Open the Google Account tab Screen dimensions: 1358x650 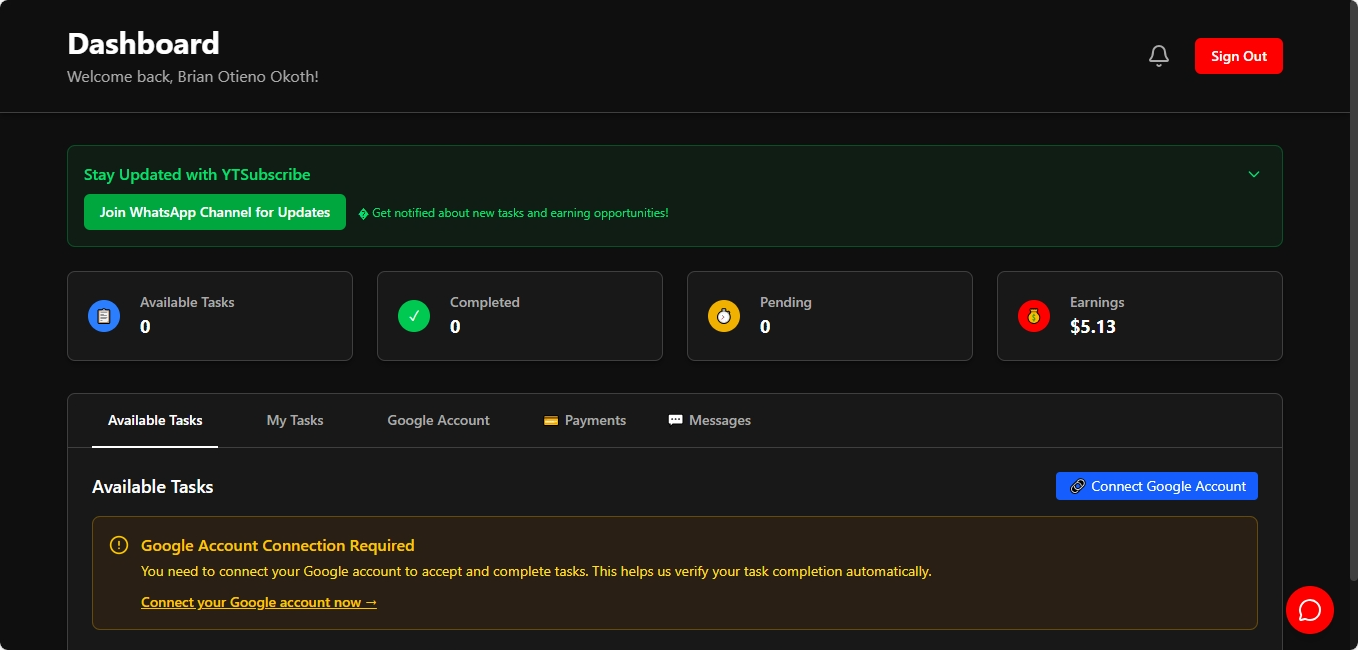438,420
